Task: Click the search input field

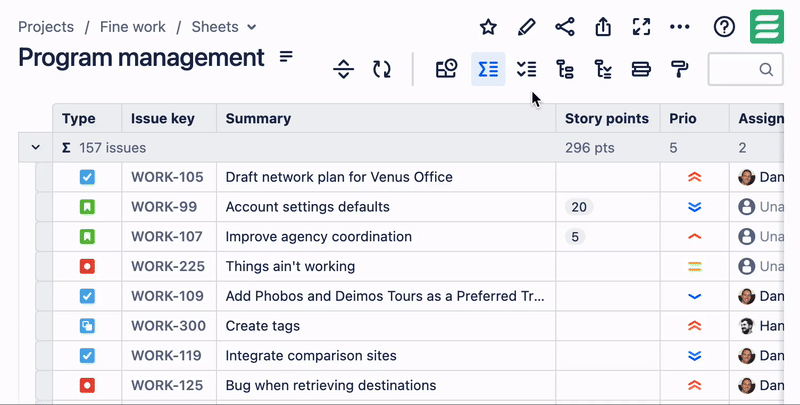Action: 745,69
